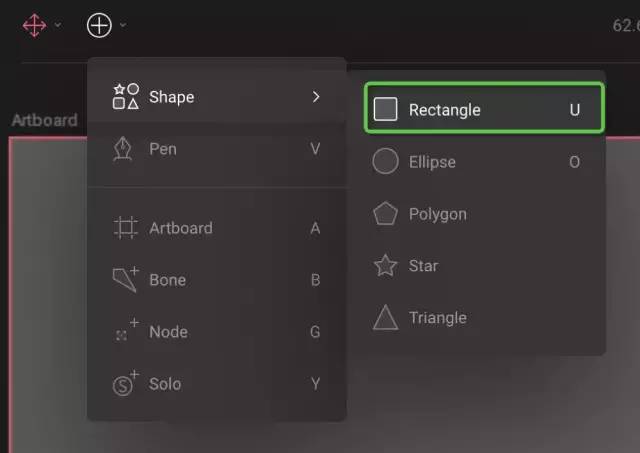Select the Artboard name label on canvas
640x453 pixels.
click(x=44, y=120)
